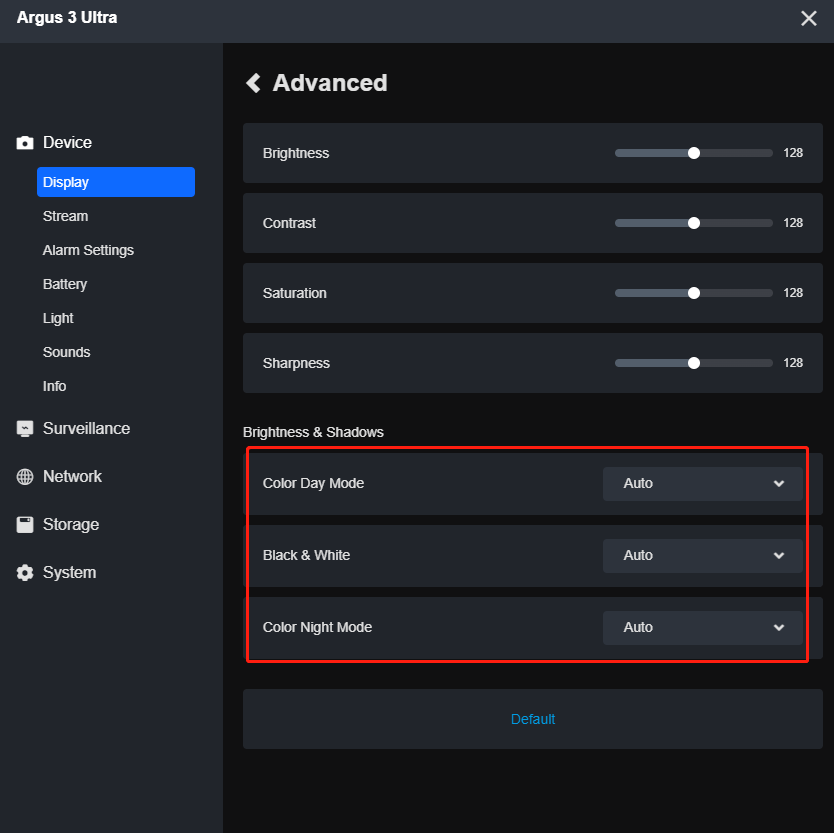Expand the Network section
The image size is (834, 833).
[72, 477]
